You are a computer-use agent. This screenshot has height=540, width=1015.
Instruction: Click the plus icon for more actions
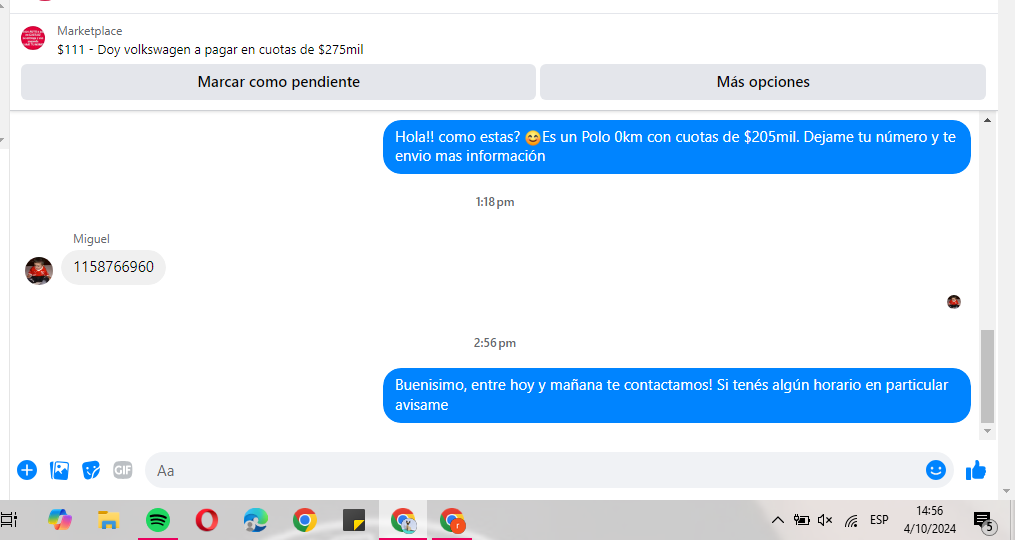pos(27,470)
